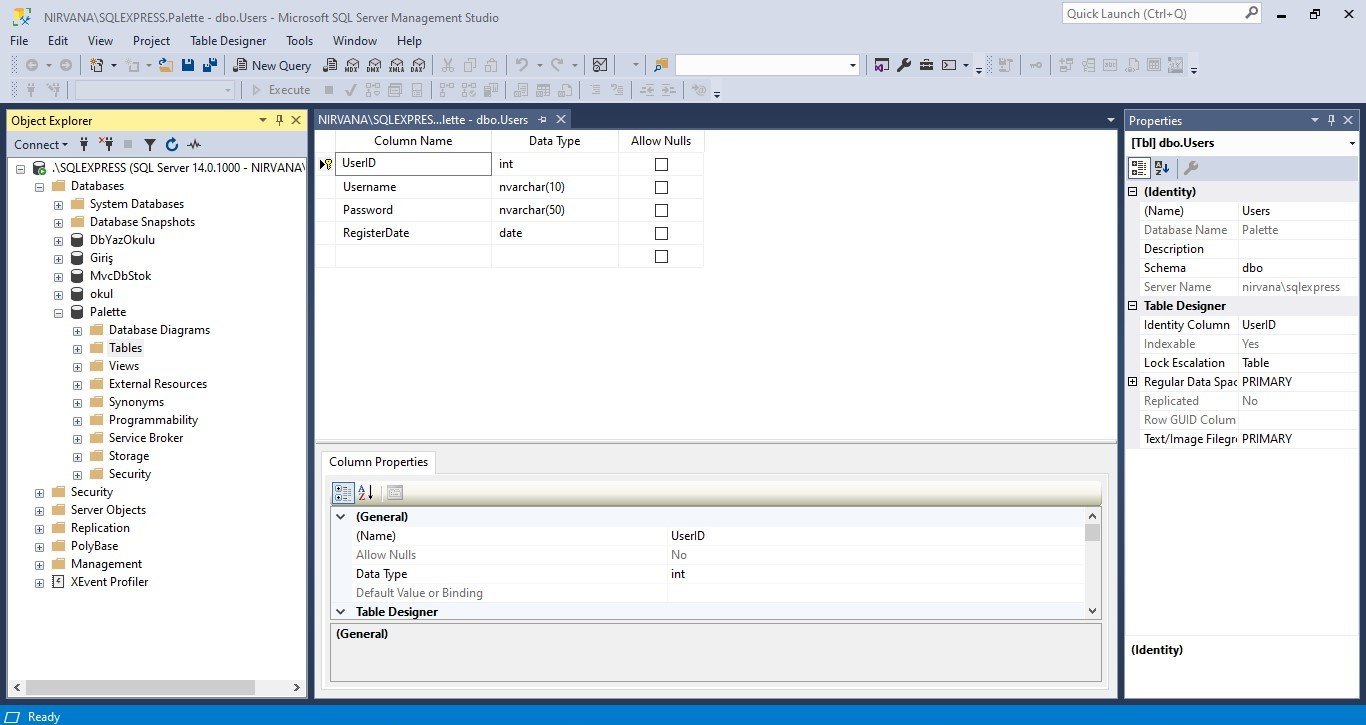Open the wrench Properties Window icon
This screenshot has width=1366, height=725.
point(904,65)
